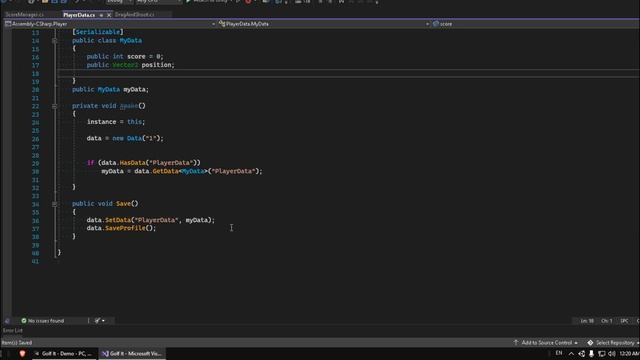The height and width of the screenshot is (360, 640).
Task: Click the Add to Source Control arrow icon
Action: click(x=516, y=343)
